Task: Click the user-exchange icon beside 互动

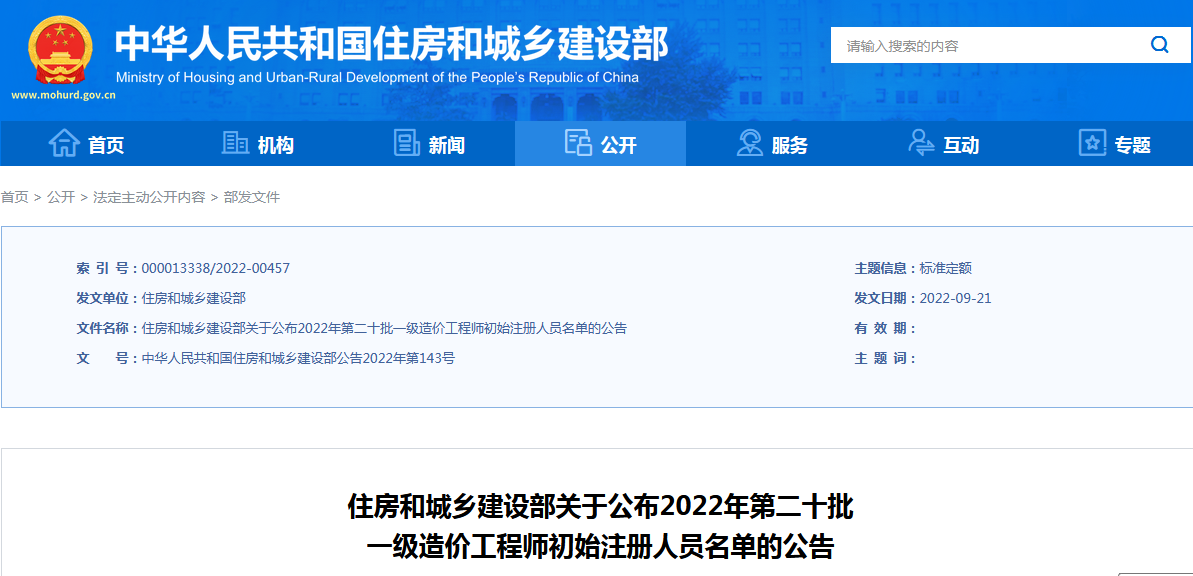Action: coord(921,143)
